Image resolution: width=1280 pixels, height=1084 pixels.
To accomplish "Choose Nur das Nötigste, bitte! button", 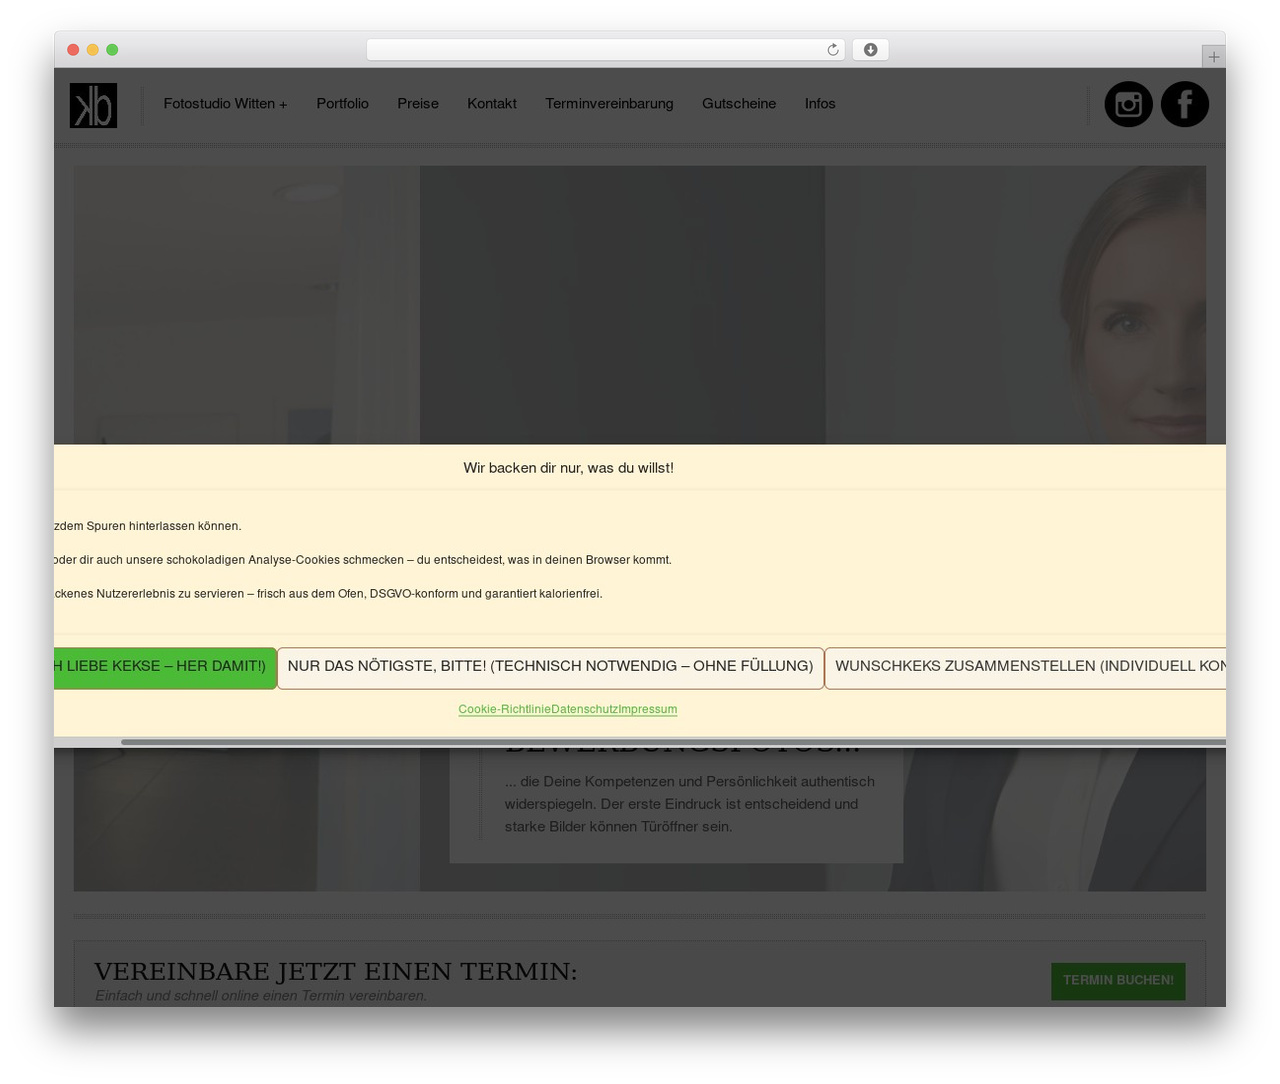I will point(550,668).
